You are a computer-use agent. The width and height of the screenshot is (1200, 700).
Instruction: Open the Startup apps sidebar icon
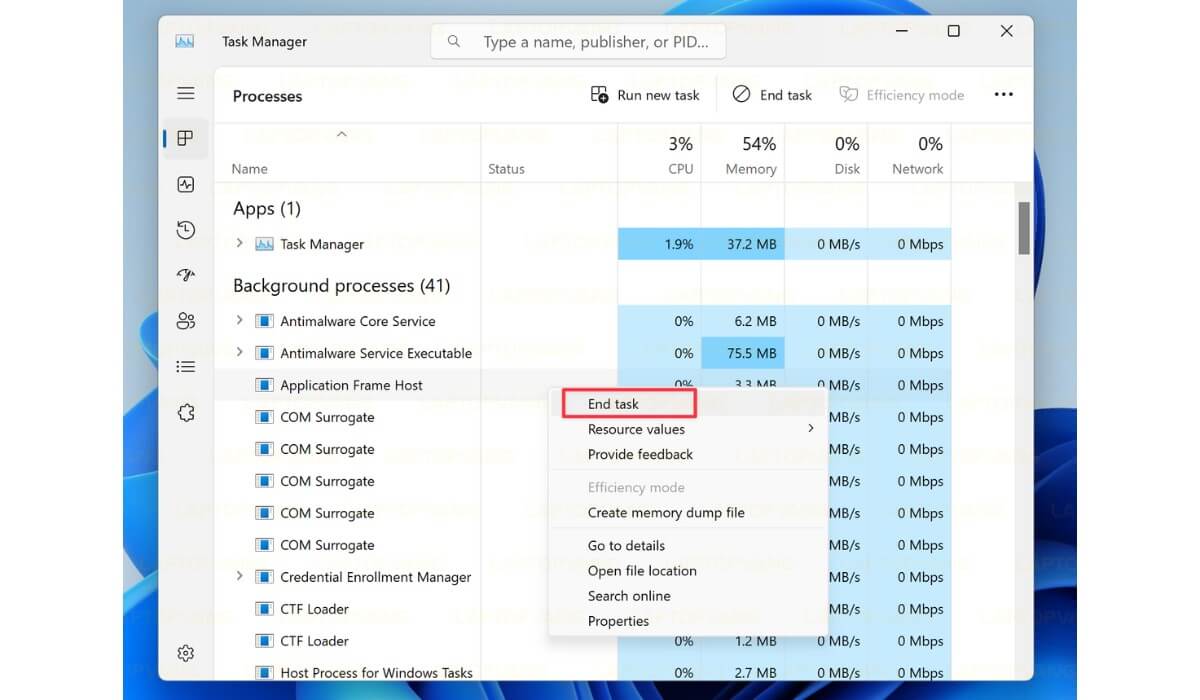pos(185,276)
